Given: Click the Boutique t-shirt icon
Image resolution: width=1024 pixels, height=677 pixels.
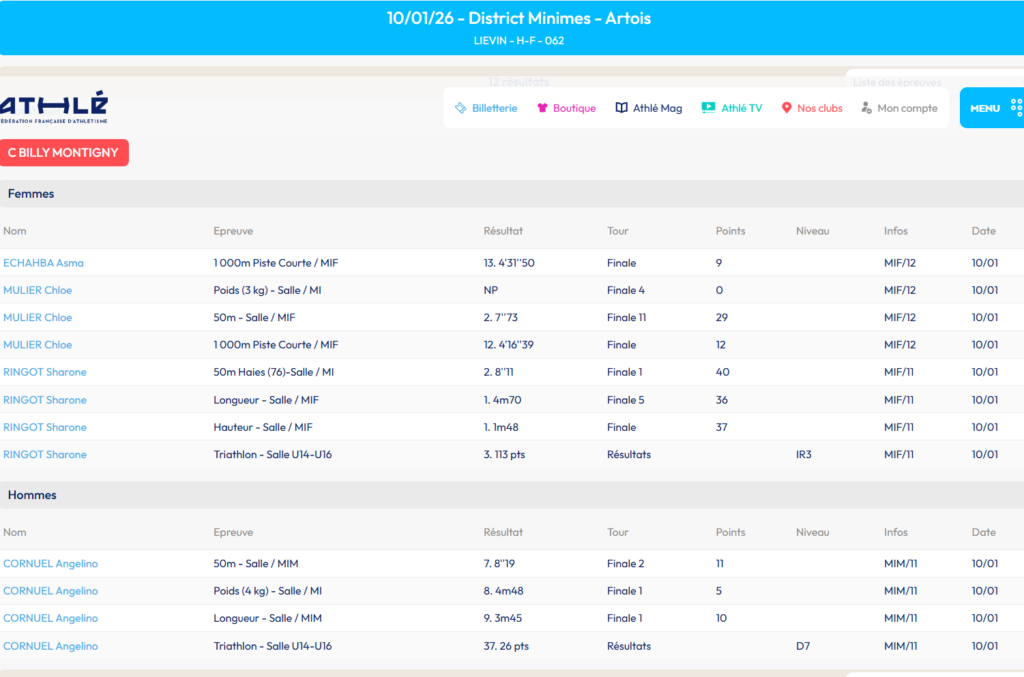Looking at the screenshot, I should [542, 108].
